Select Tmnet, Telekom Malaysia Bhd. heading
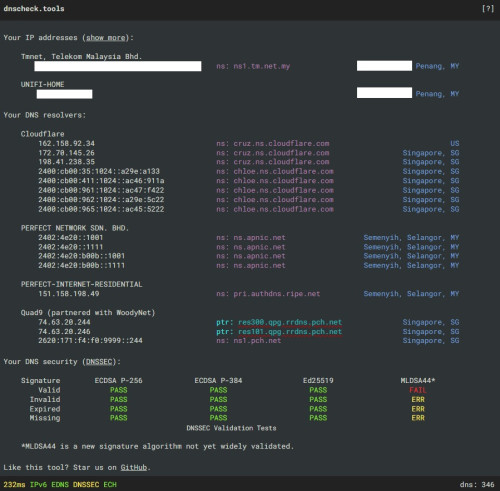This screenshot has width=500, height=491. click(81, 56)
